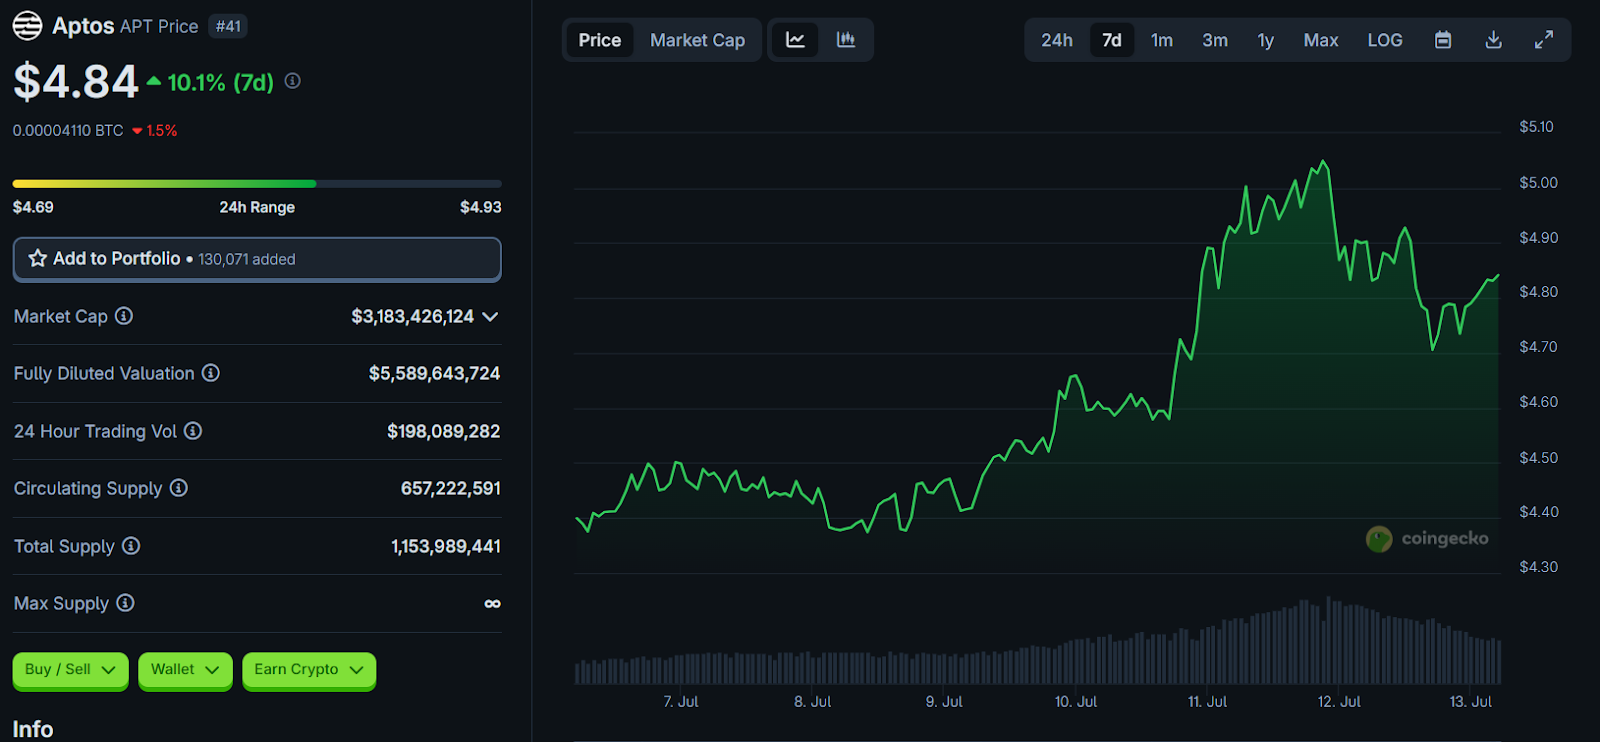Download the chart data
This screenshot has height=742, width=1600.
1493,40
